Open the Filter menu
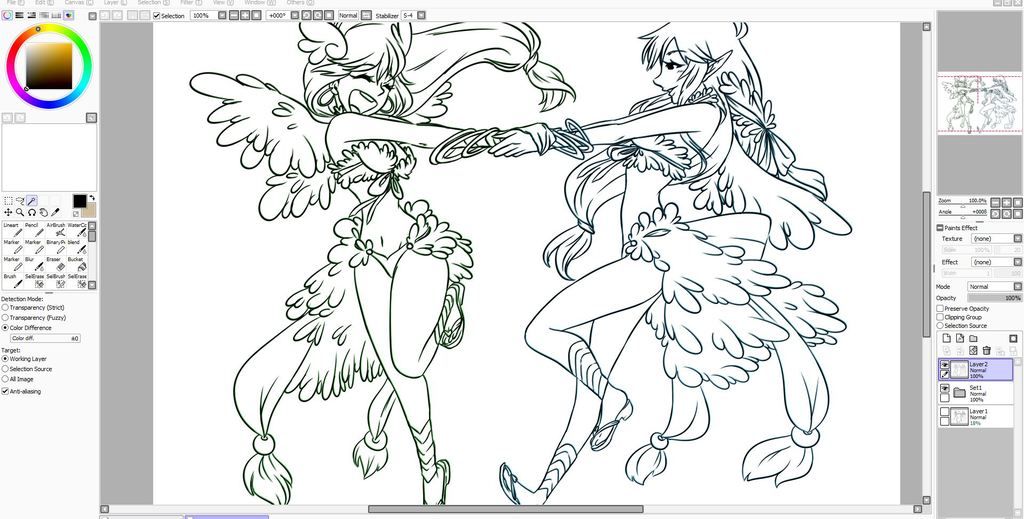This screenshot has width=1024, height=519. click(186, 3)
